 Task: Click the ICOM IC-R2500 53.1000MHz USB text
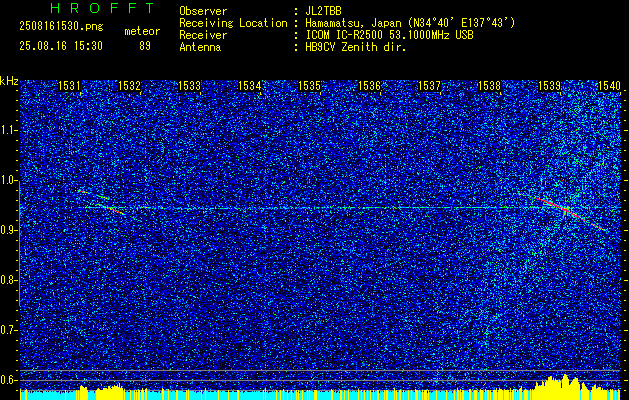[x=389, y=35]
